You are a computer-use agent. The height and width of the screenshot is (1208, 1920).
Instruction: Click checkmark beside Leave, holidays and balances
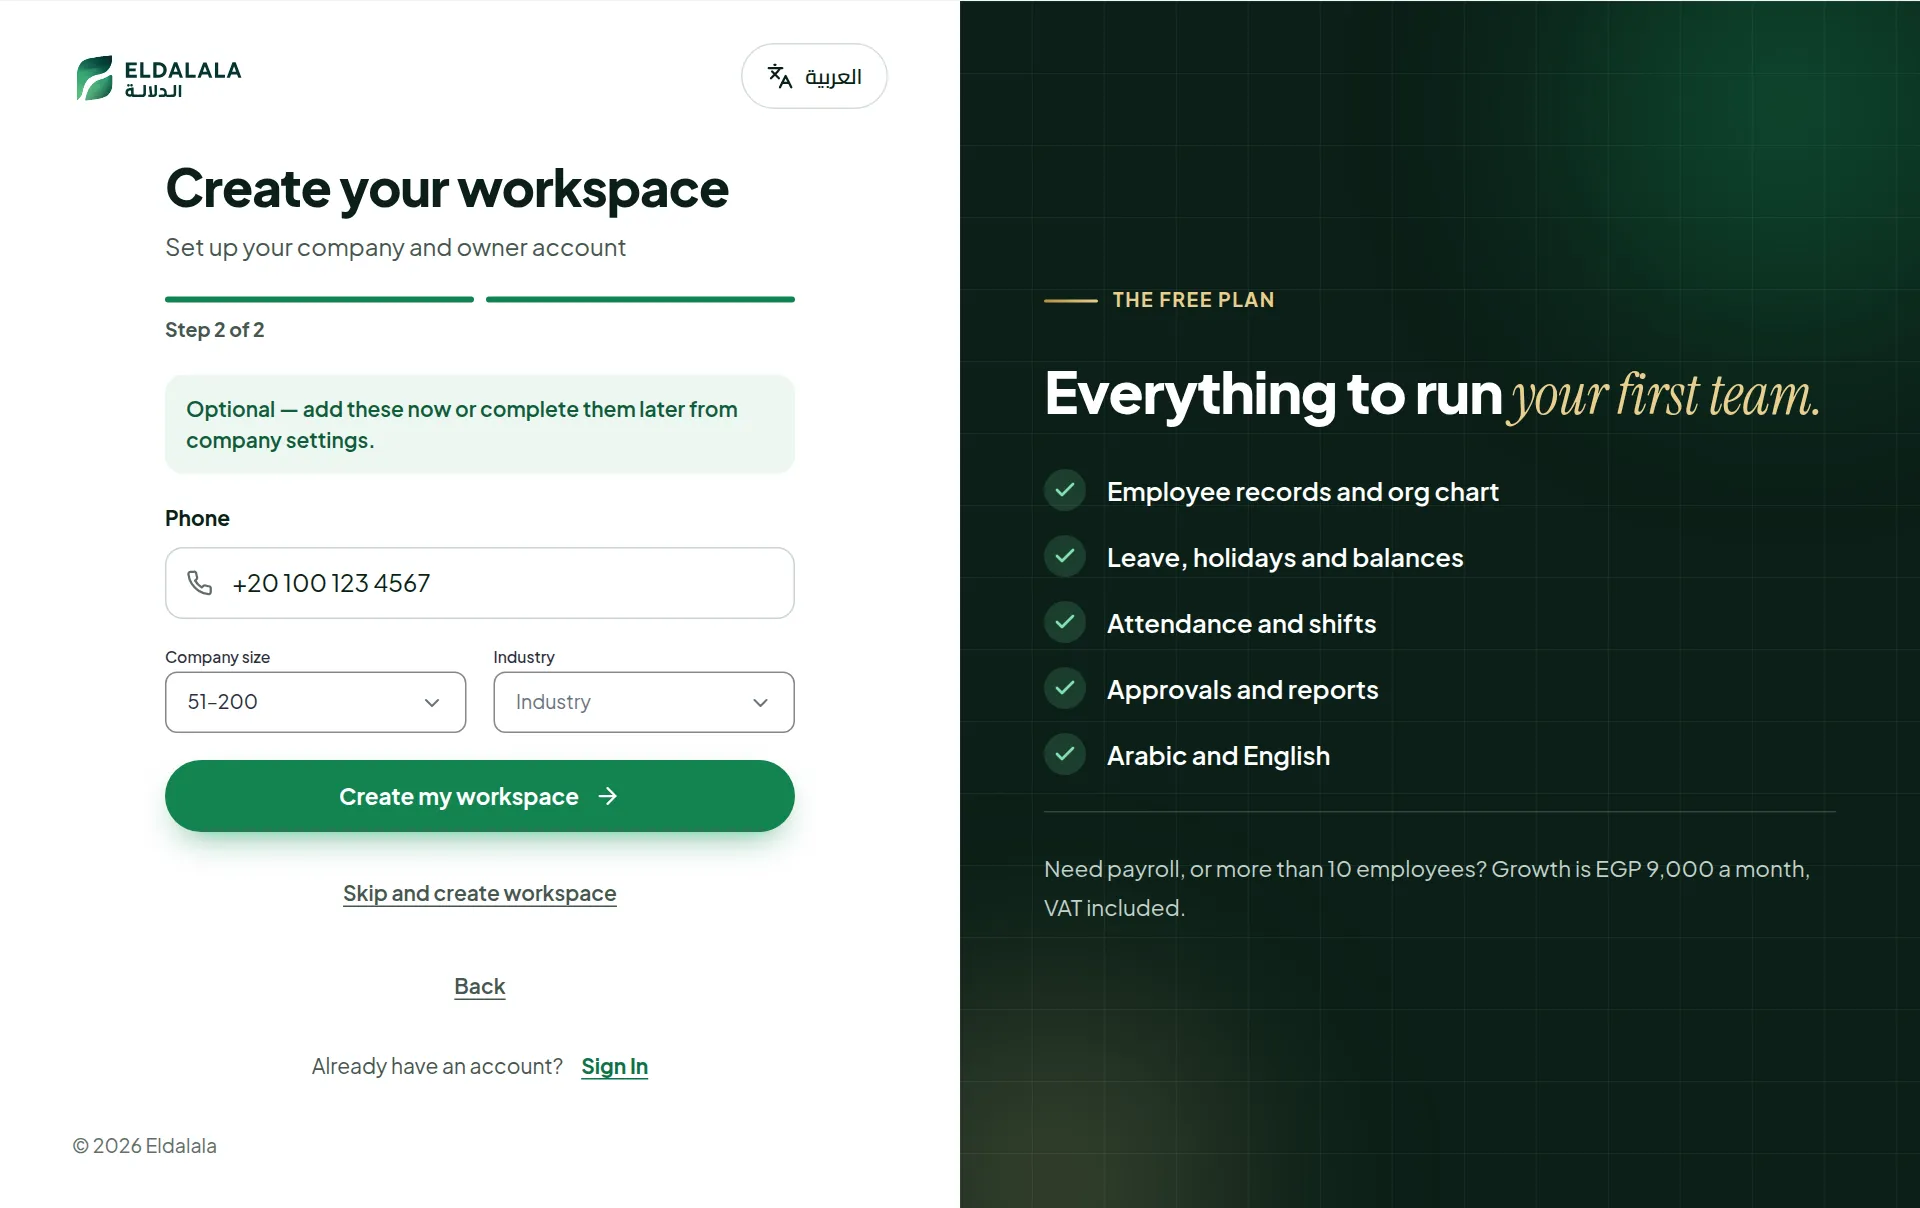click(1065, 556)
